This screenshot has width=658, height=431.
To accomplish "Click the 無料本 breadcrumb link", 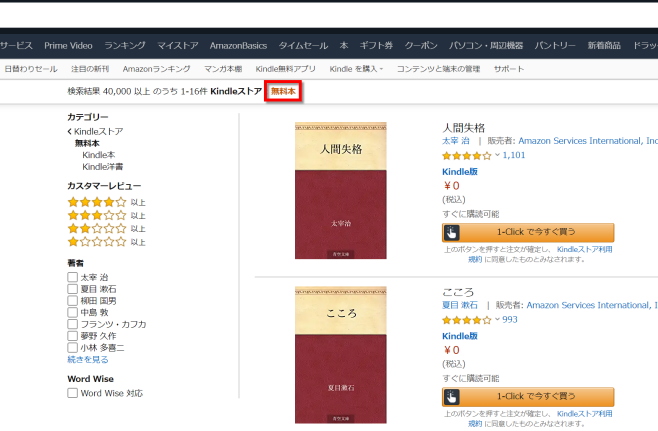I will click(x=283, y=91).
